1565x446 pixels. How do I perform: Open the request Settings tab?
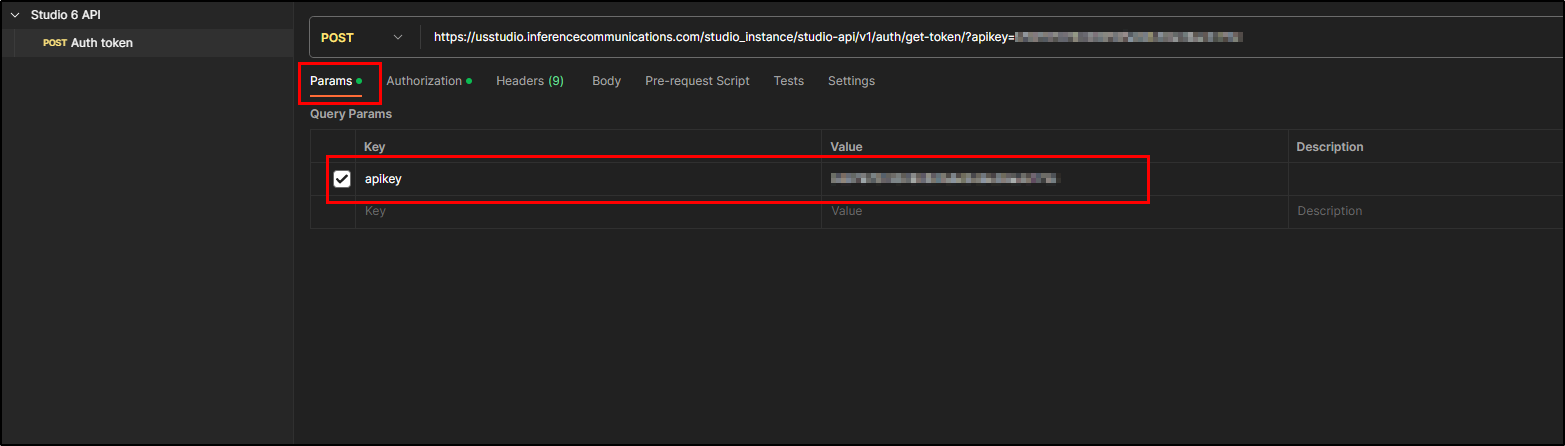(x=851, y=81)
